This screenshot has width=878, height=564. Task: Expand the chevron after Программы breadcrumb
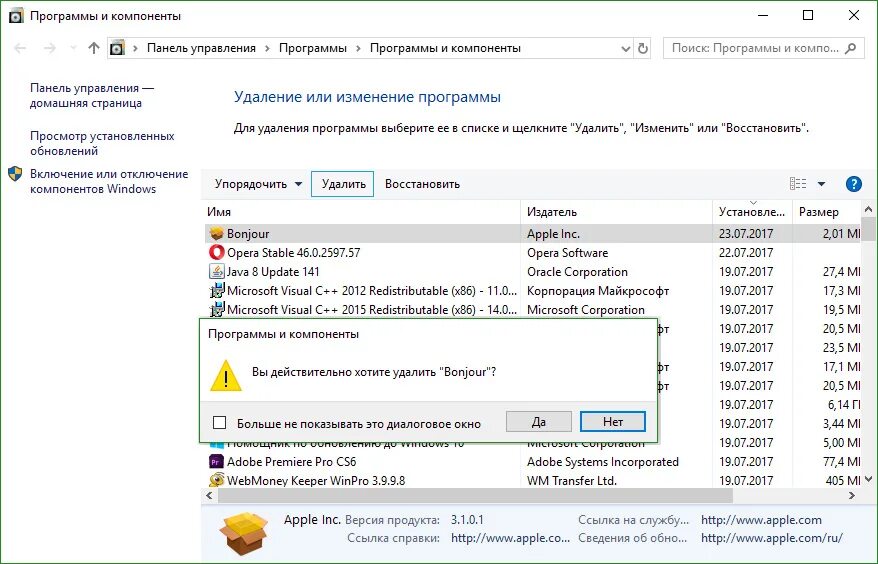pyautogui.click(x=358, y=49)
